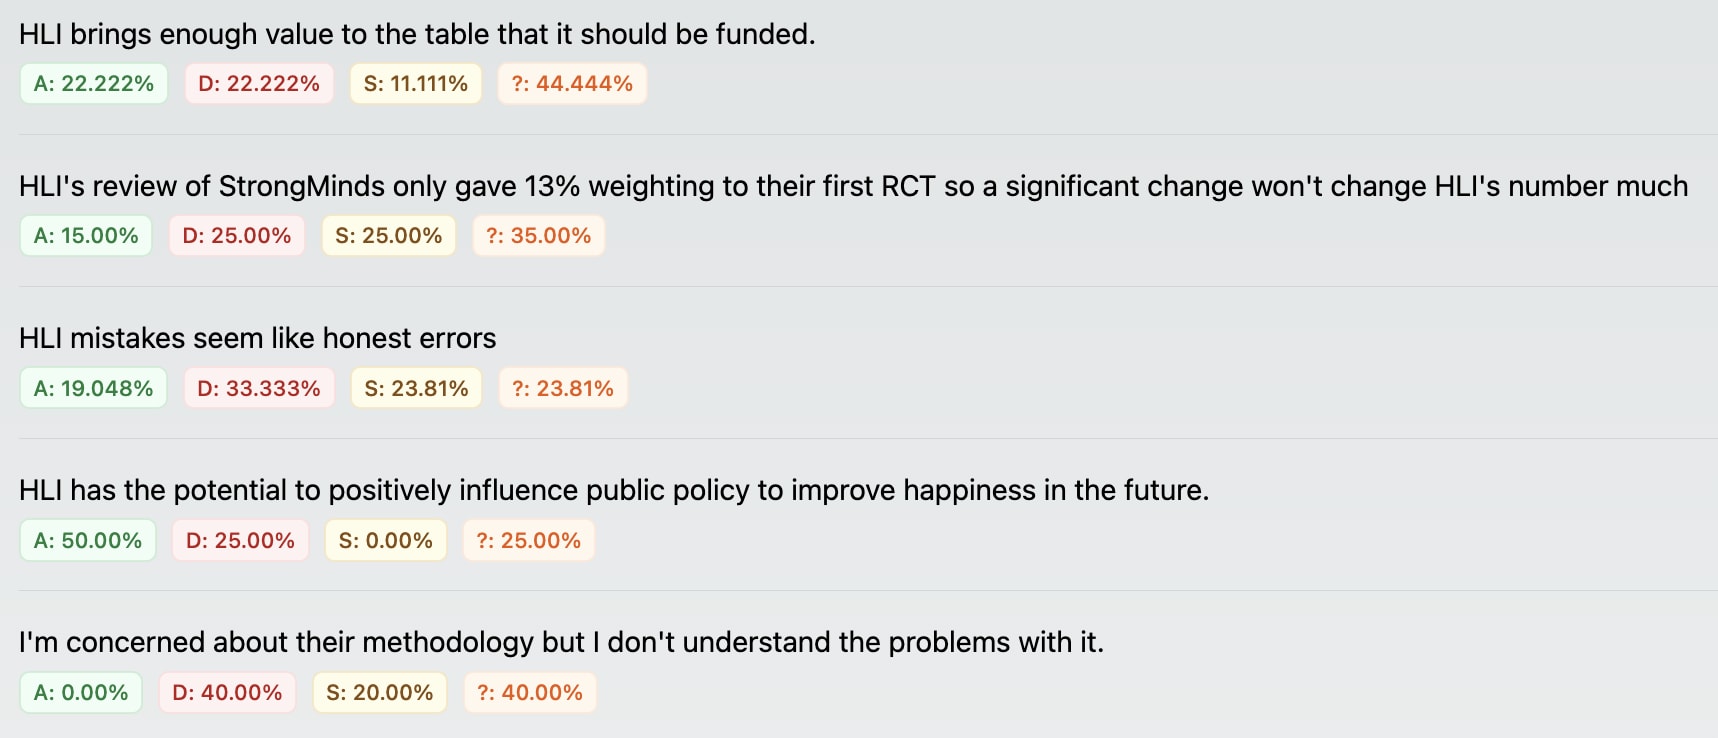The width and height of the screenshot is (1718, 738).
Task: Click the 'S: 25.00%' badge
Action: (389, 236)
